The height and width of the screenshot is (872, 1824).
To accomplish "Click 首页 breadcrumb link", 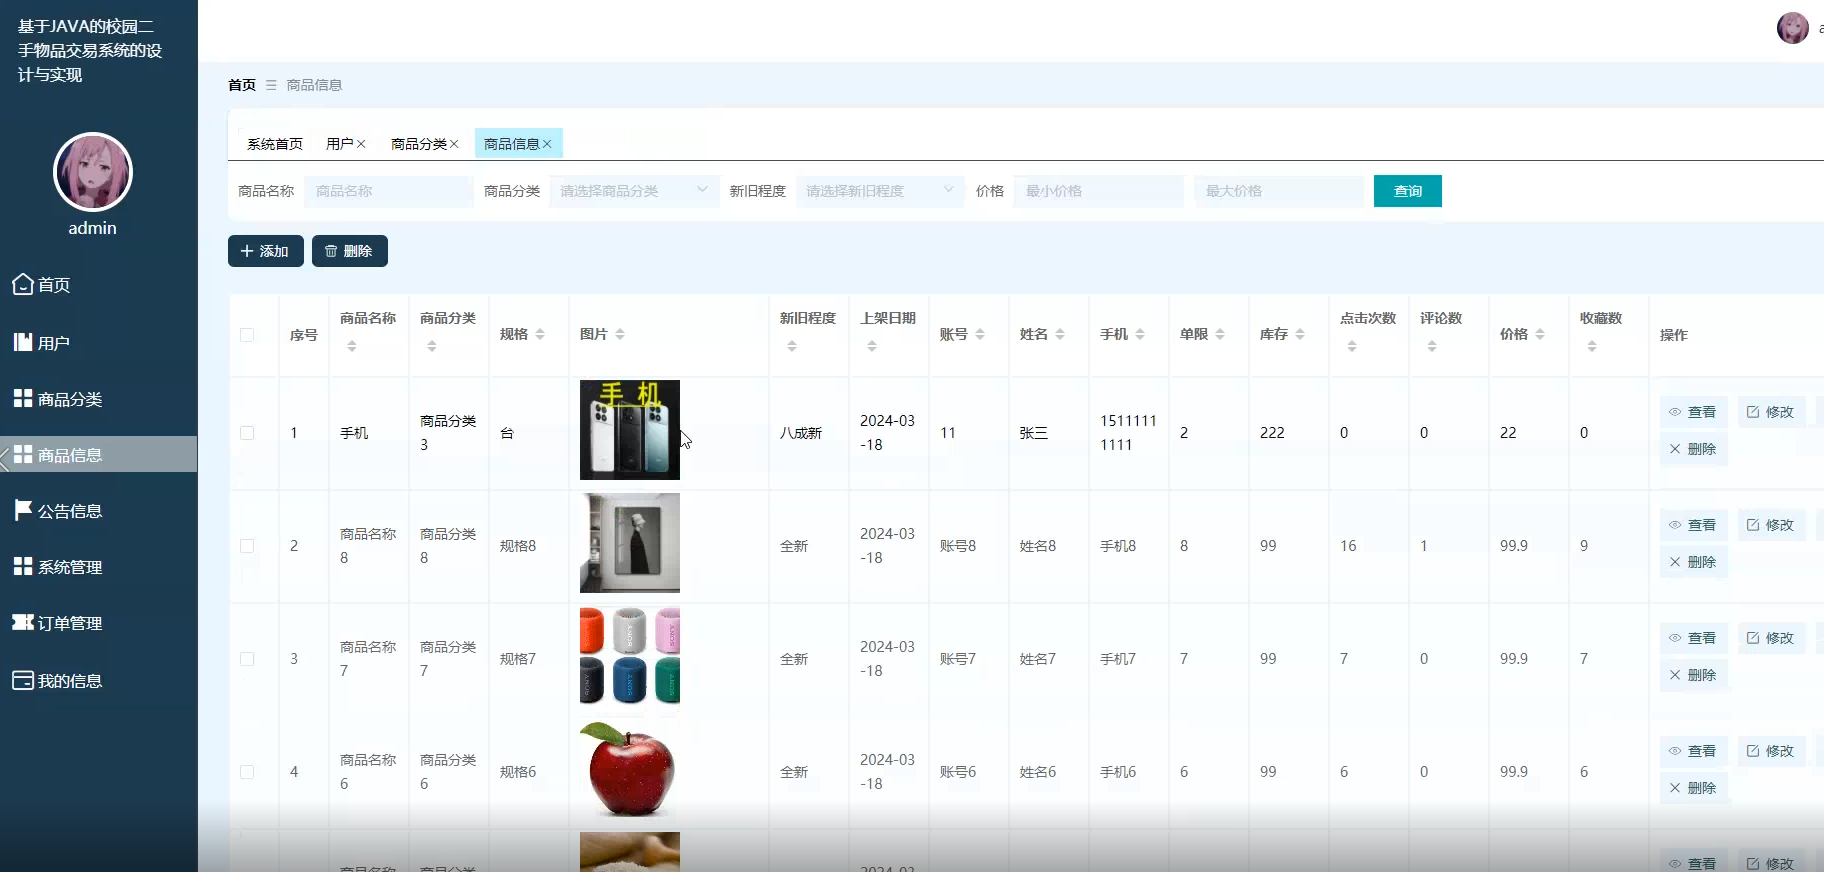I will pos(242,85).
